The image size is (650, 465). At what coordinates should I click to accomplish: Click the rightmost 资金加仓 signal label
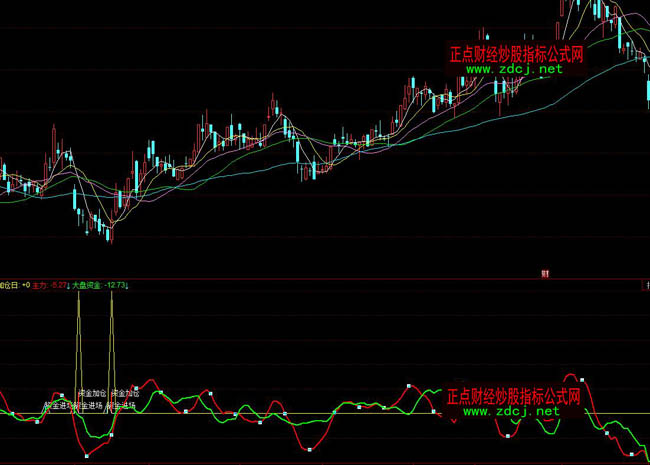[125, 394]
